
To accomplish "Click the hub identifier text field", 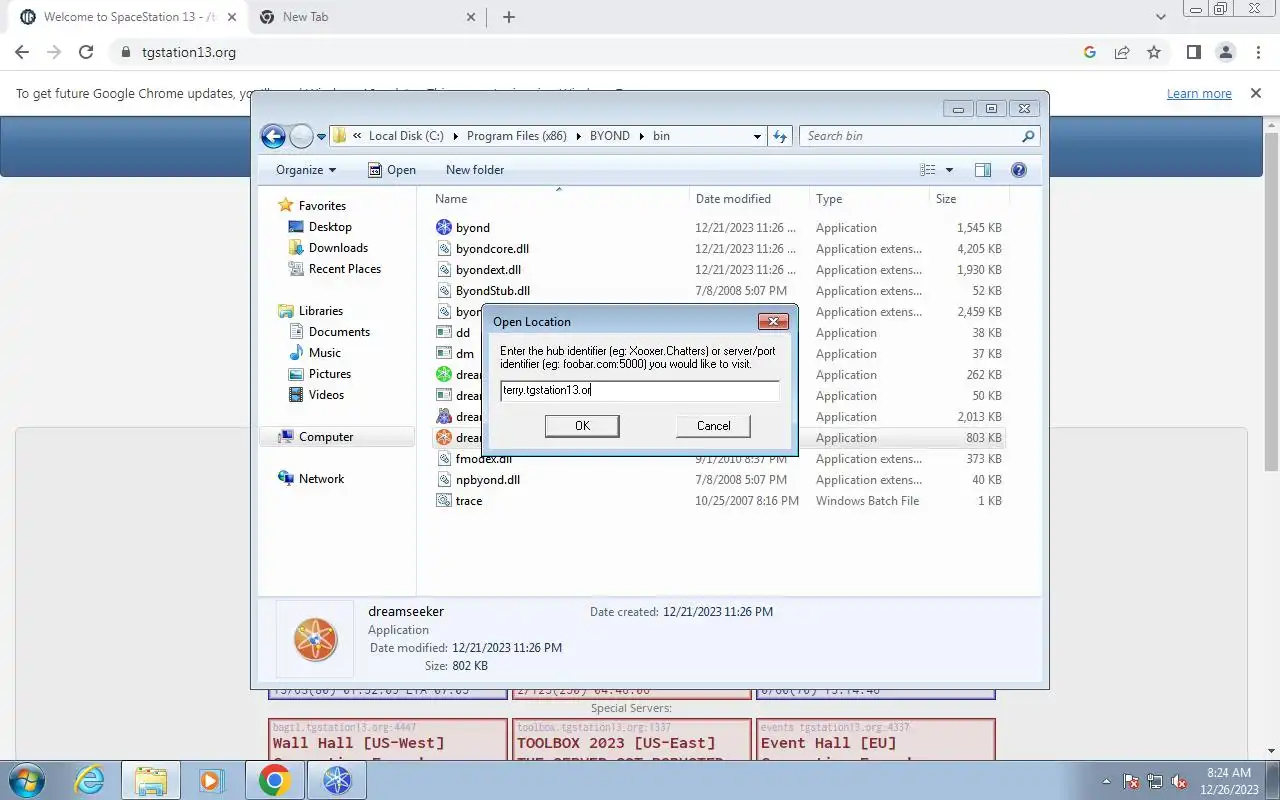I will pyautogui.click(x=640, y=390).
